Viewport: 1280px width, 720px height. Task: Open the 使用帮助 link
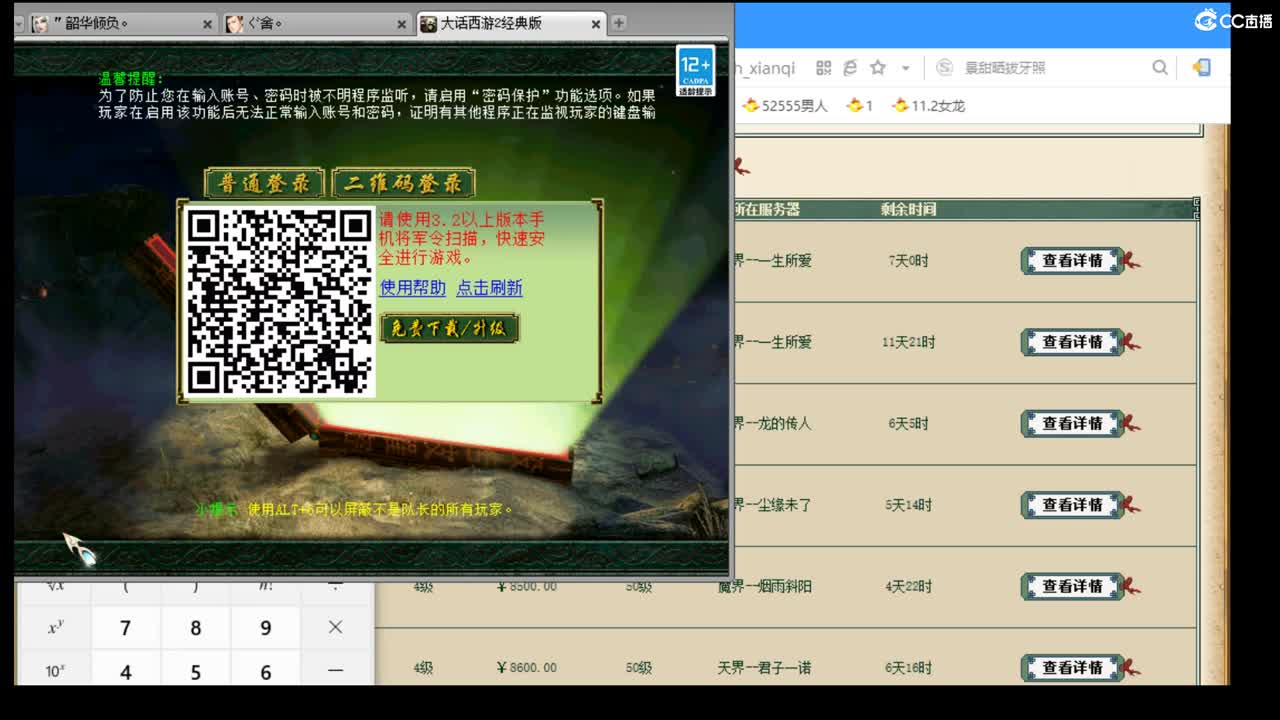click(x=413, y=288)
